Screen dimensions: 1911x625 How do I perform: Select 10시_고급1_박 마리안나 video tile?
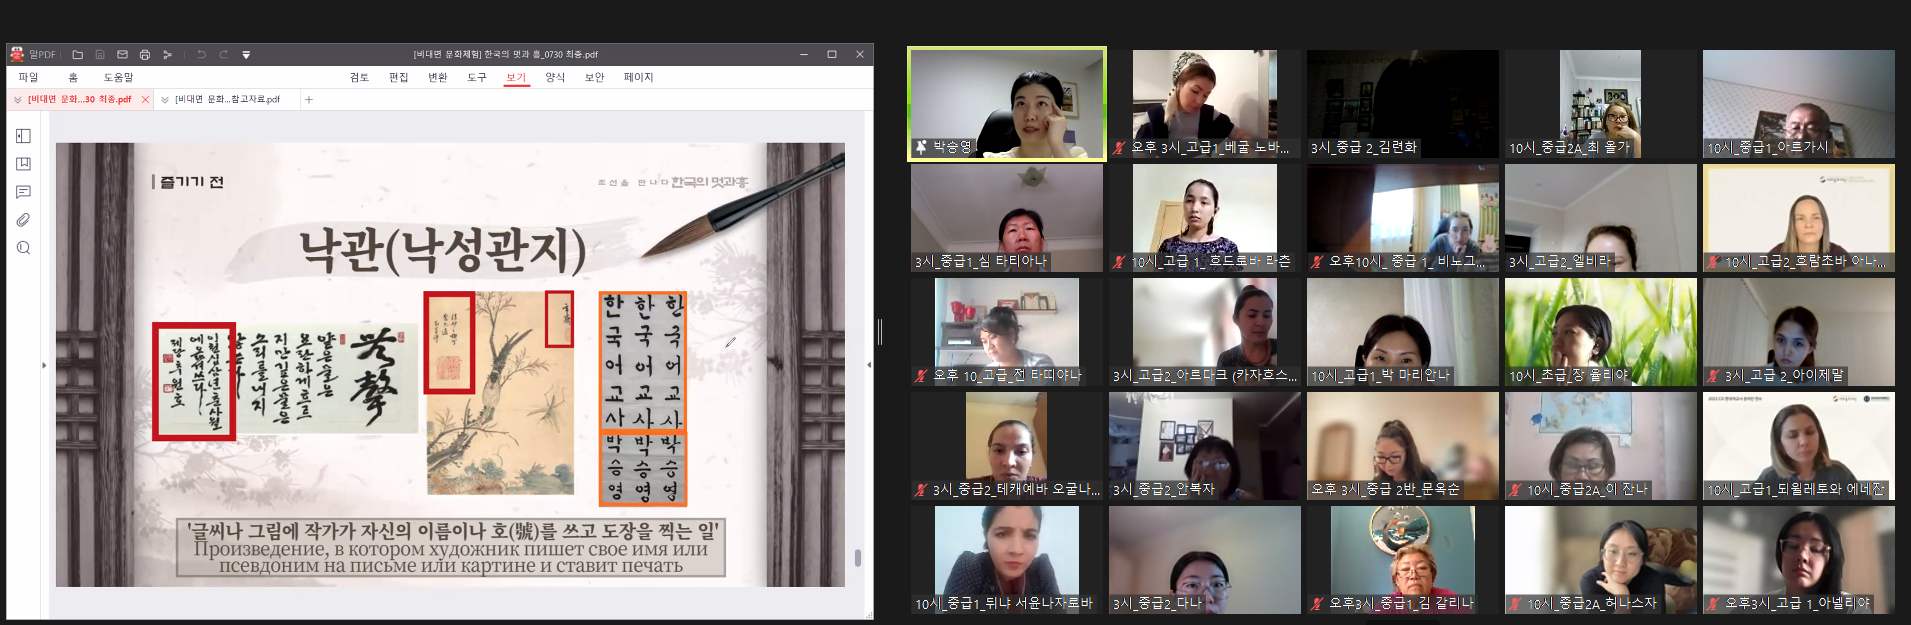1402,332
